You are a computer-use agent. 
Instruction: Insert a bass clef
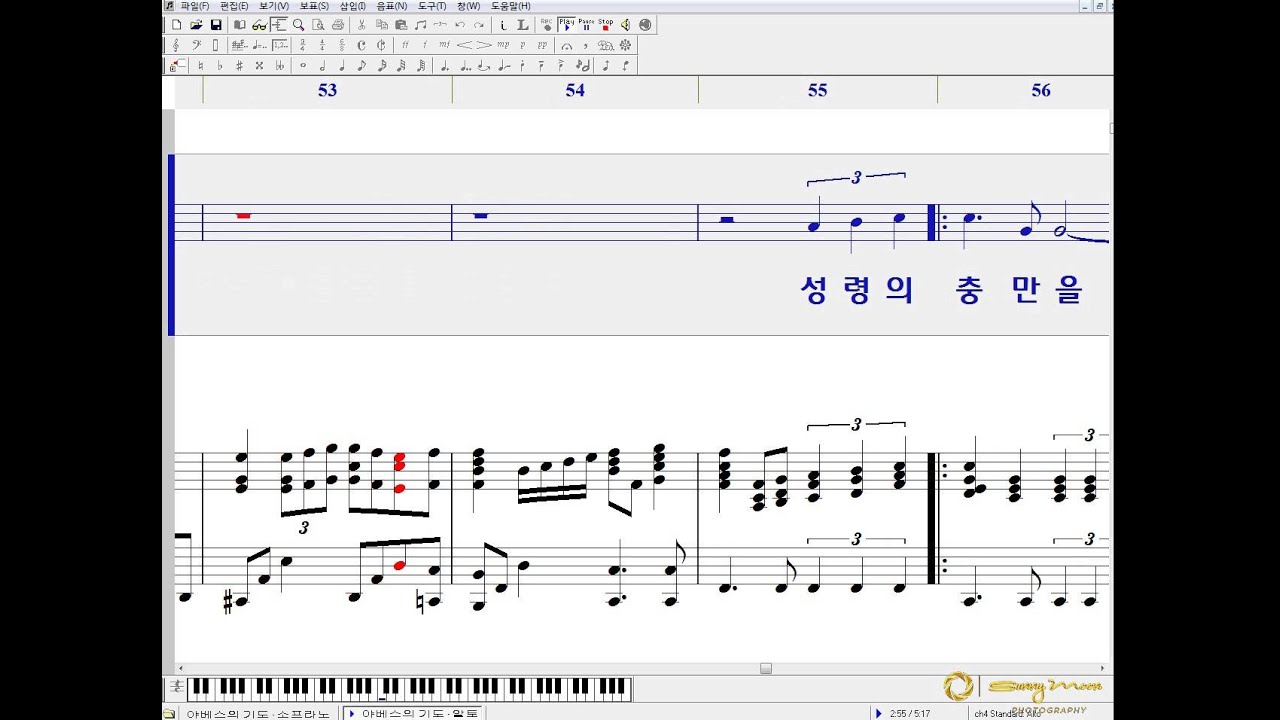pos(196,45)
